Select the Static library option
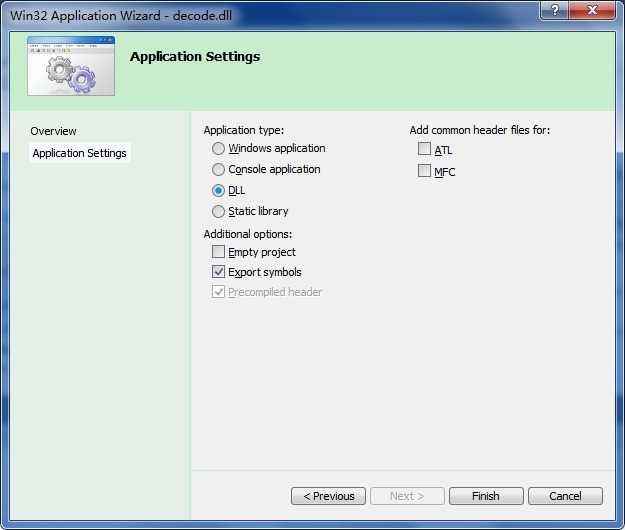625x530 pixels. tap(218, 211)
